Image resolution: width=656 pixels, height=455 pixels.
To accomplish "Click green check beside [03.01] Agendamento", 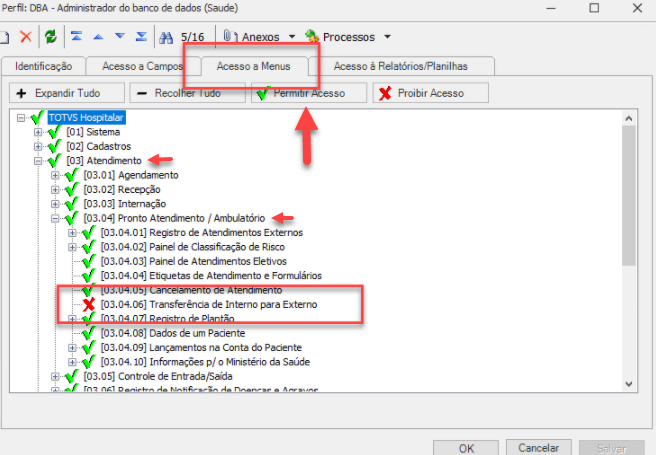I will point(72,175).
